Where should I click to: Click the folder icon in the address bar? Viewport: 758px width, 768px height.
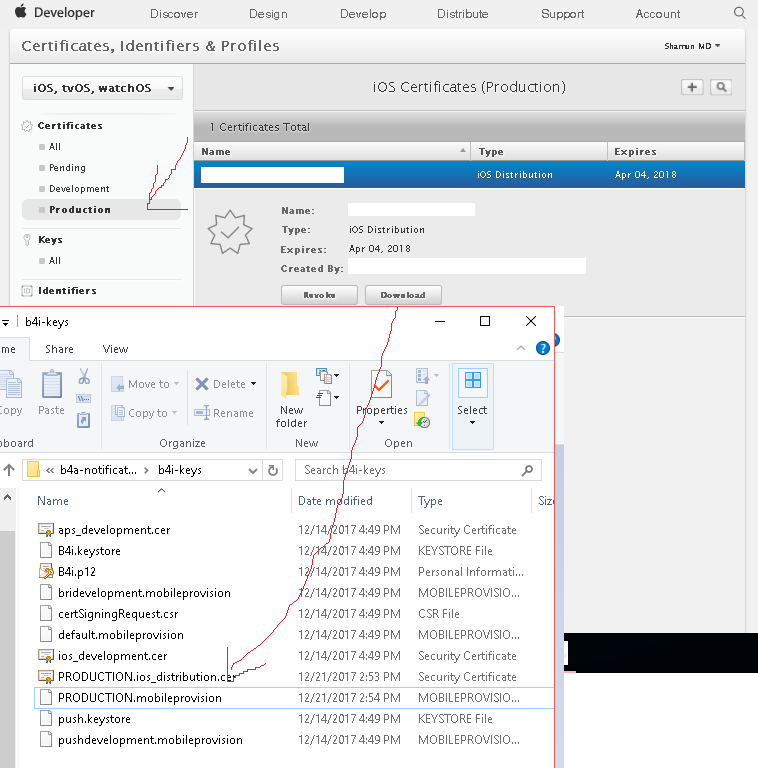point(33,469)
